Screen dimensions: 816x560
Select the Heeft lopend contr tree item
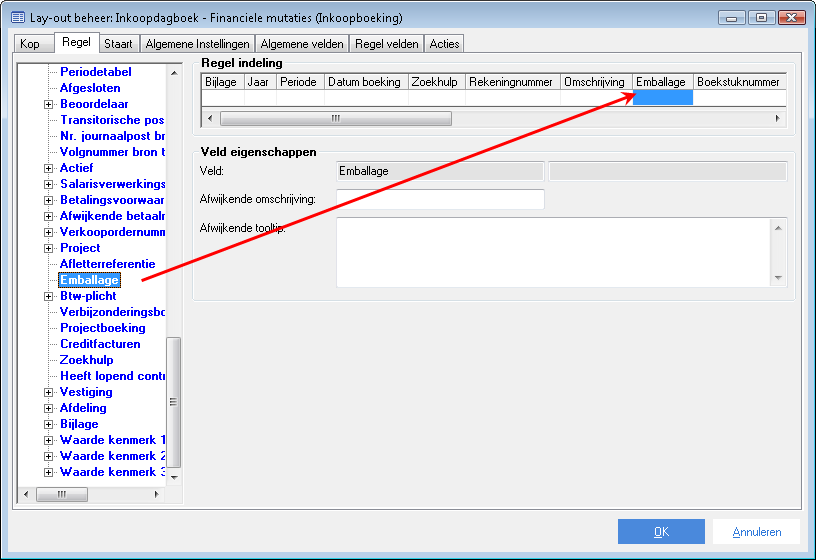pyautogui.click(x=112, y=376)
